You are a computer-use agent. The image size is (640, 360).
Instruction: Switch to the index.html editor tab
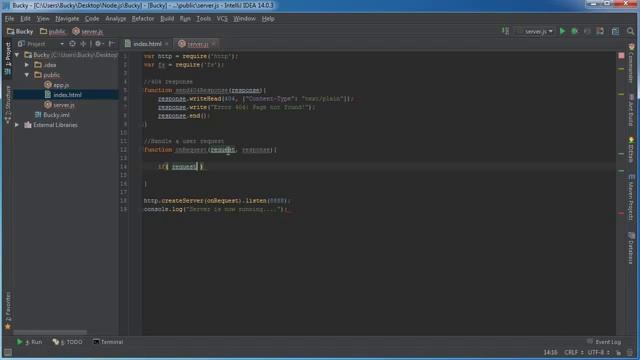[x=147, y=44]
